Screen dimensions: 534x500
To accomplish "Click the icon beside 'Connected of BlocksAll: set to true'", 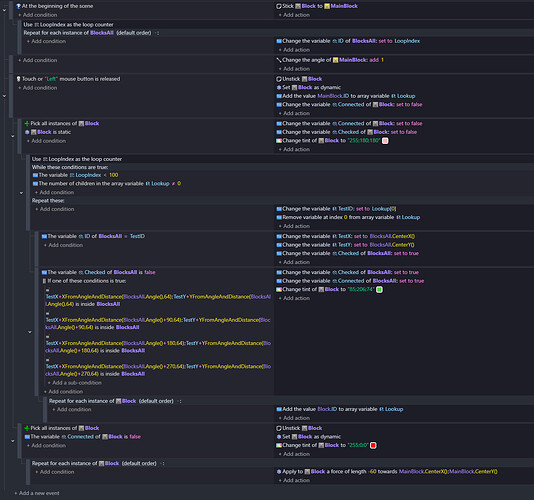I will tap(279, 281).
